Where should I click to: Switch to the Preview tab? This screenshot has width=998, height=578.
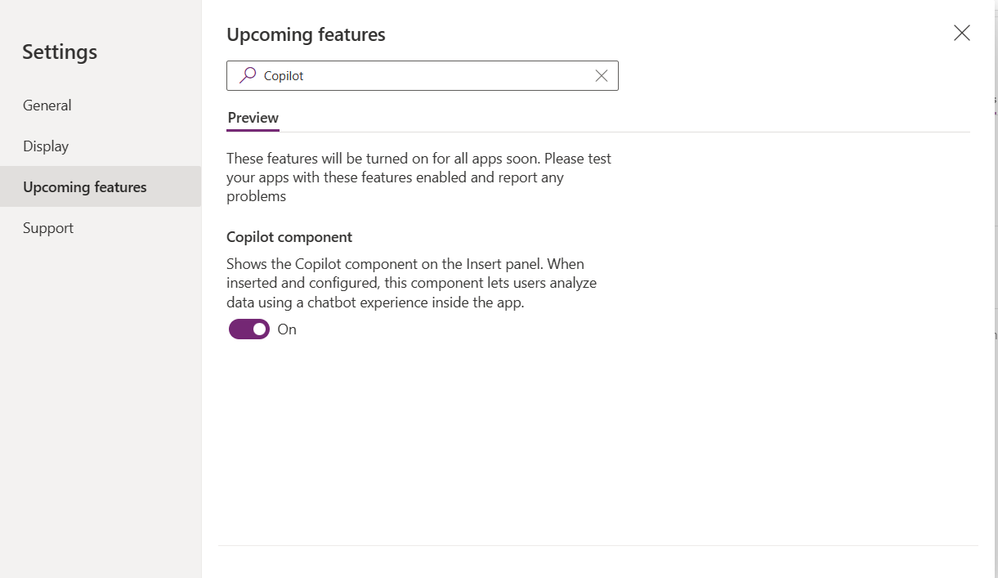click(253, 118)
